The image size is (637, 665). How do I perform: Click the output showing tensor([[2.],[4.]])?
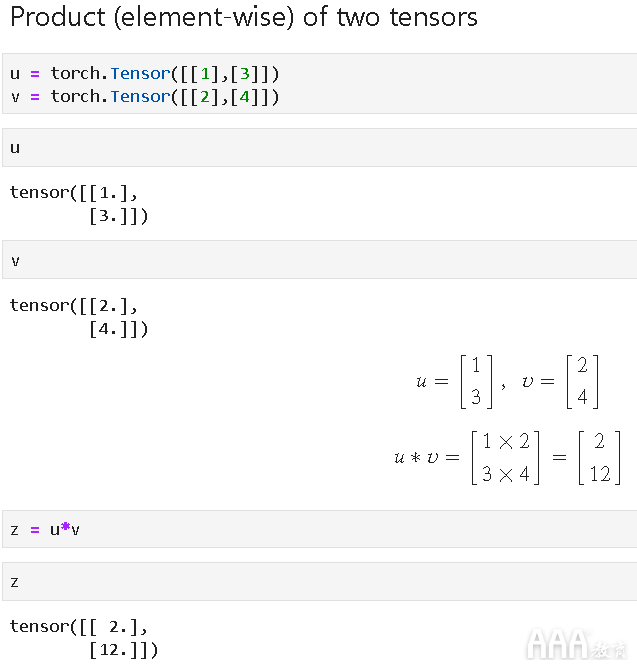coord(79,317)
